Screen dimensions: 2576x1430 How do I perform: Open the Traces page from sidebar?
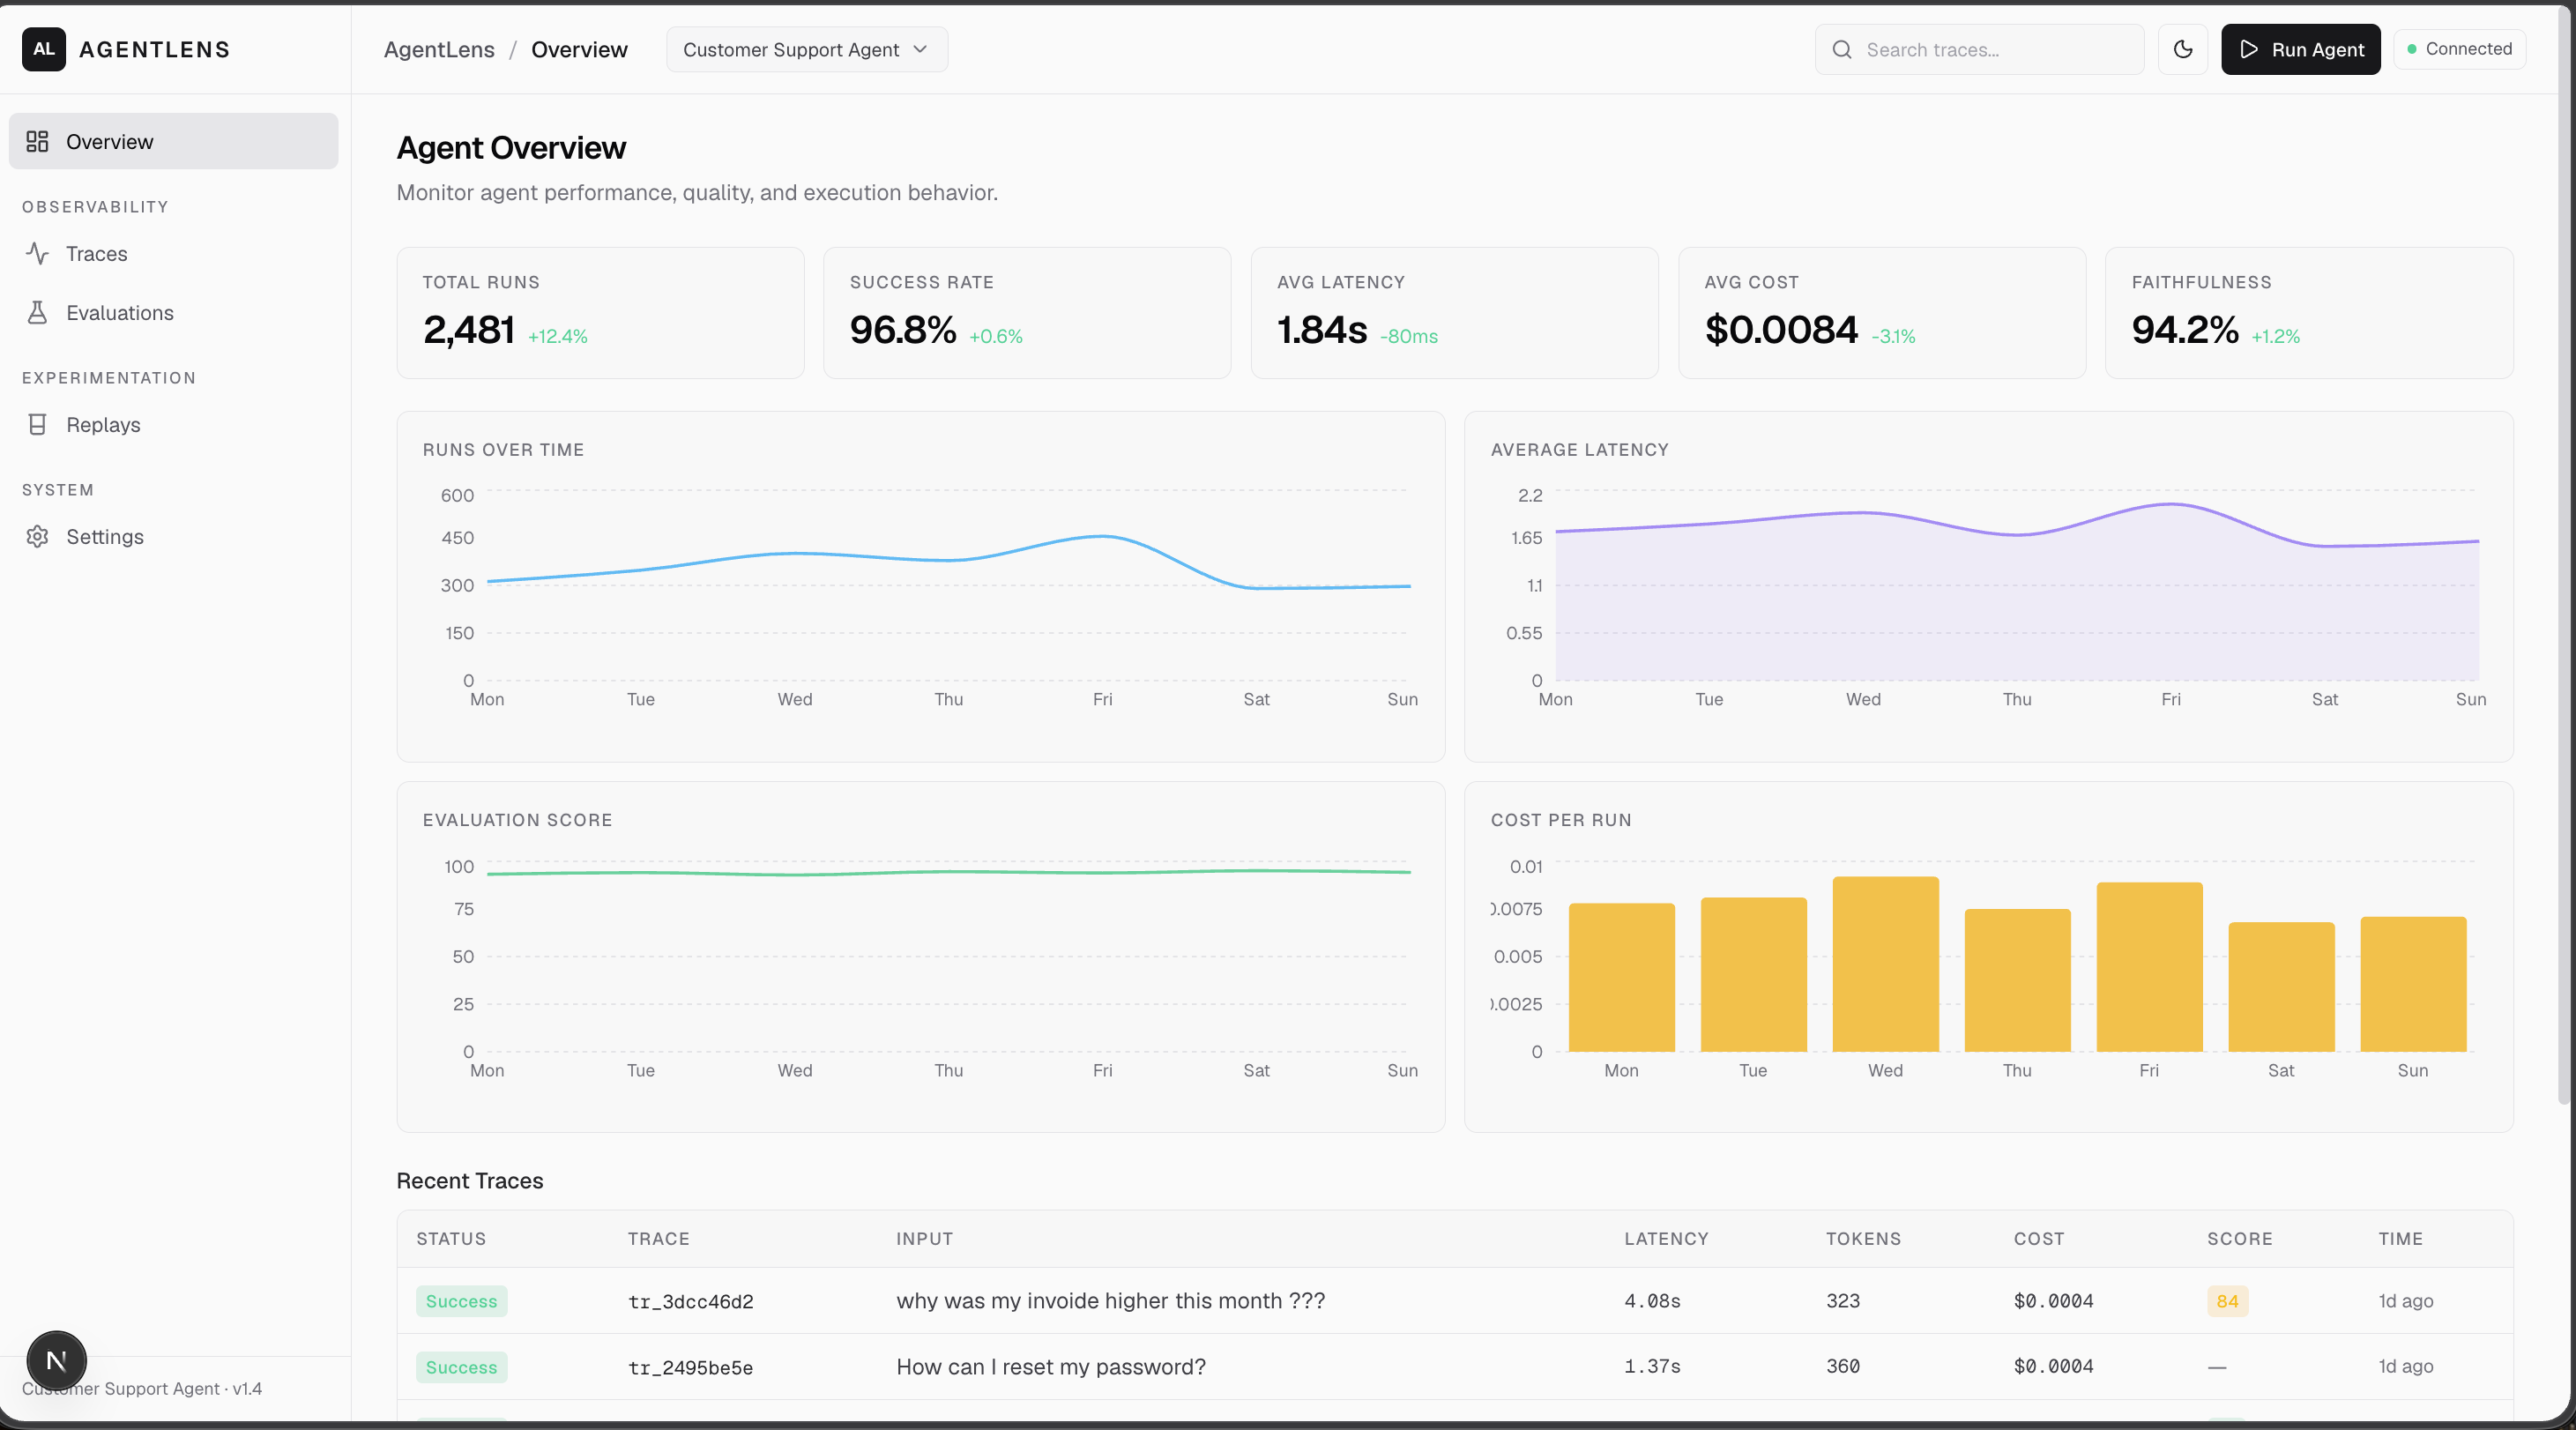pos(173,253)
